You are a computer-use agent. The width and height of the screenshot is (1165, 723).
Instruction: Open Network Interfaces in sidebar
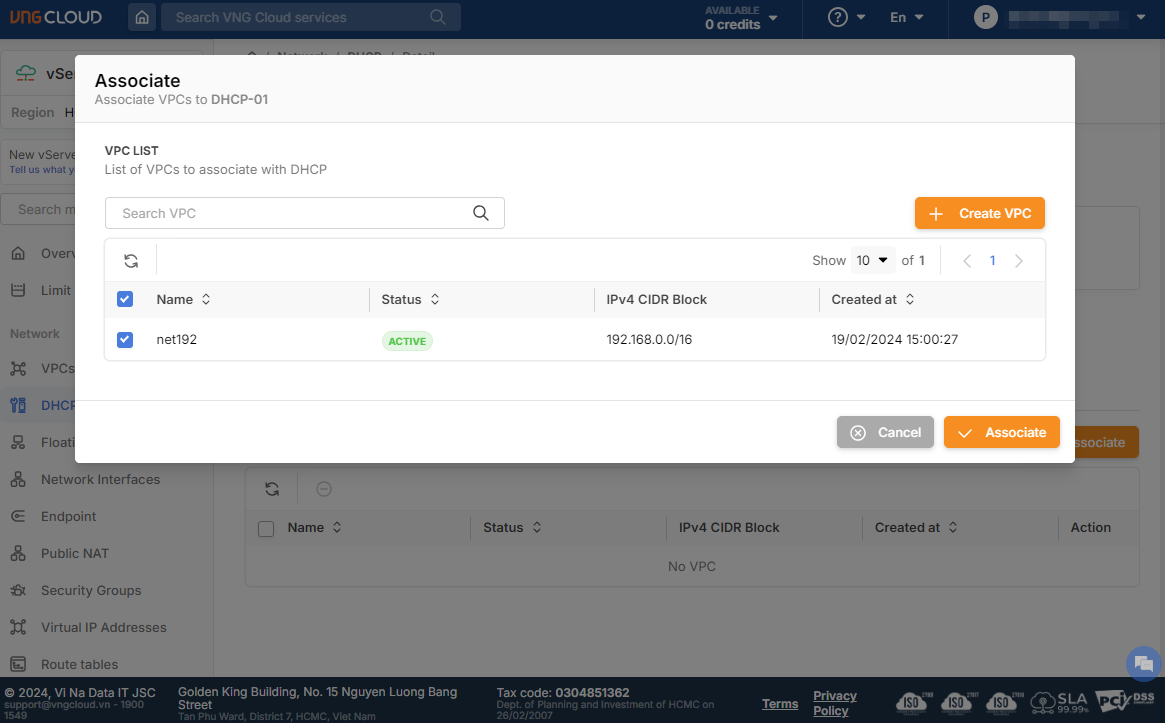pos(100,480)
